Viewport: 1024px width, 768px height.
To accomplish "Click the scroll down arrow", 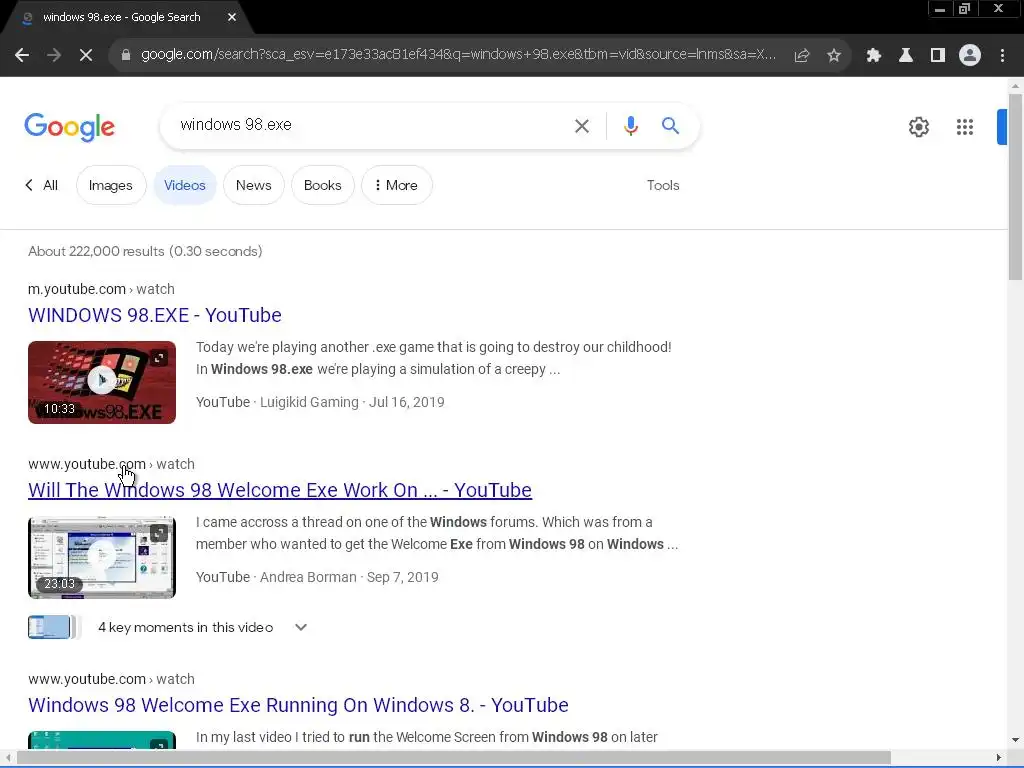I will [1015, 739].
